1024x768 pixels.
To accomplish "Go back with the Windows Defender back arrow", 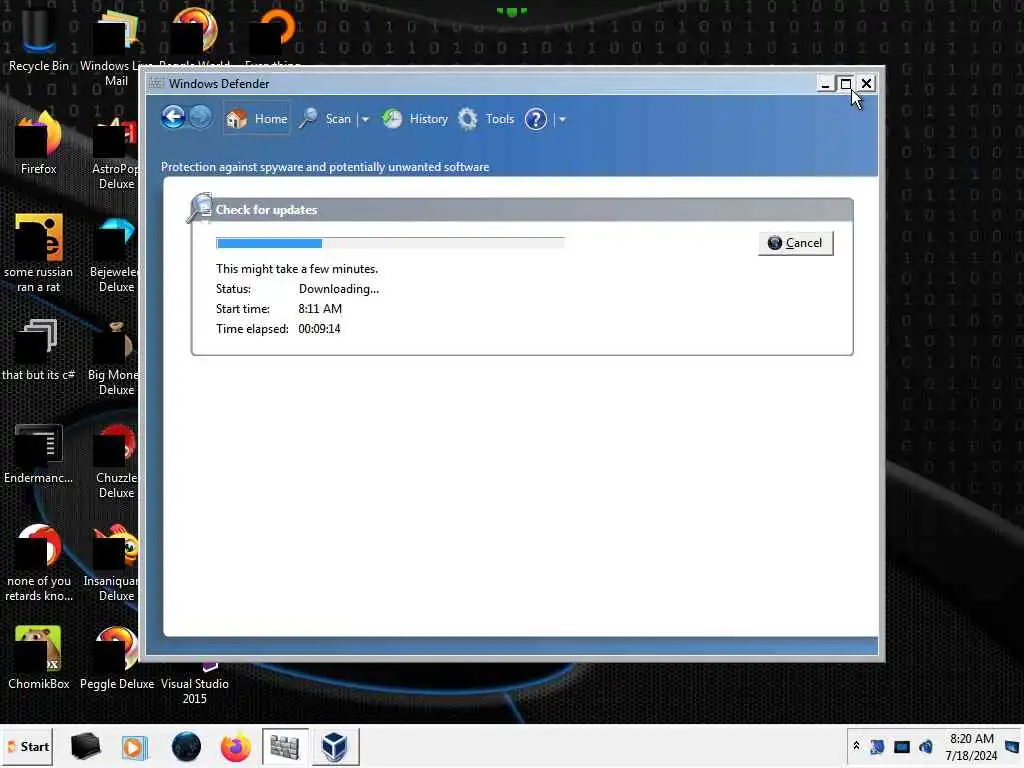I will (173, 118).
